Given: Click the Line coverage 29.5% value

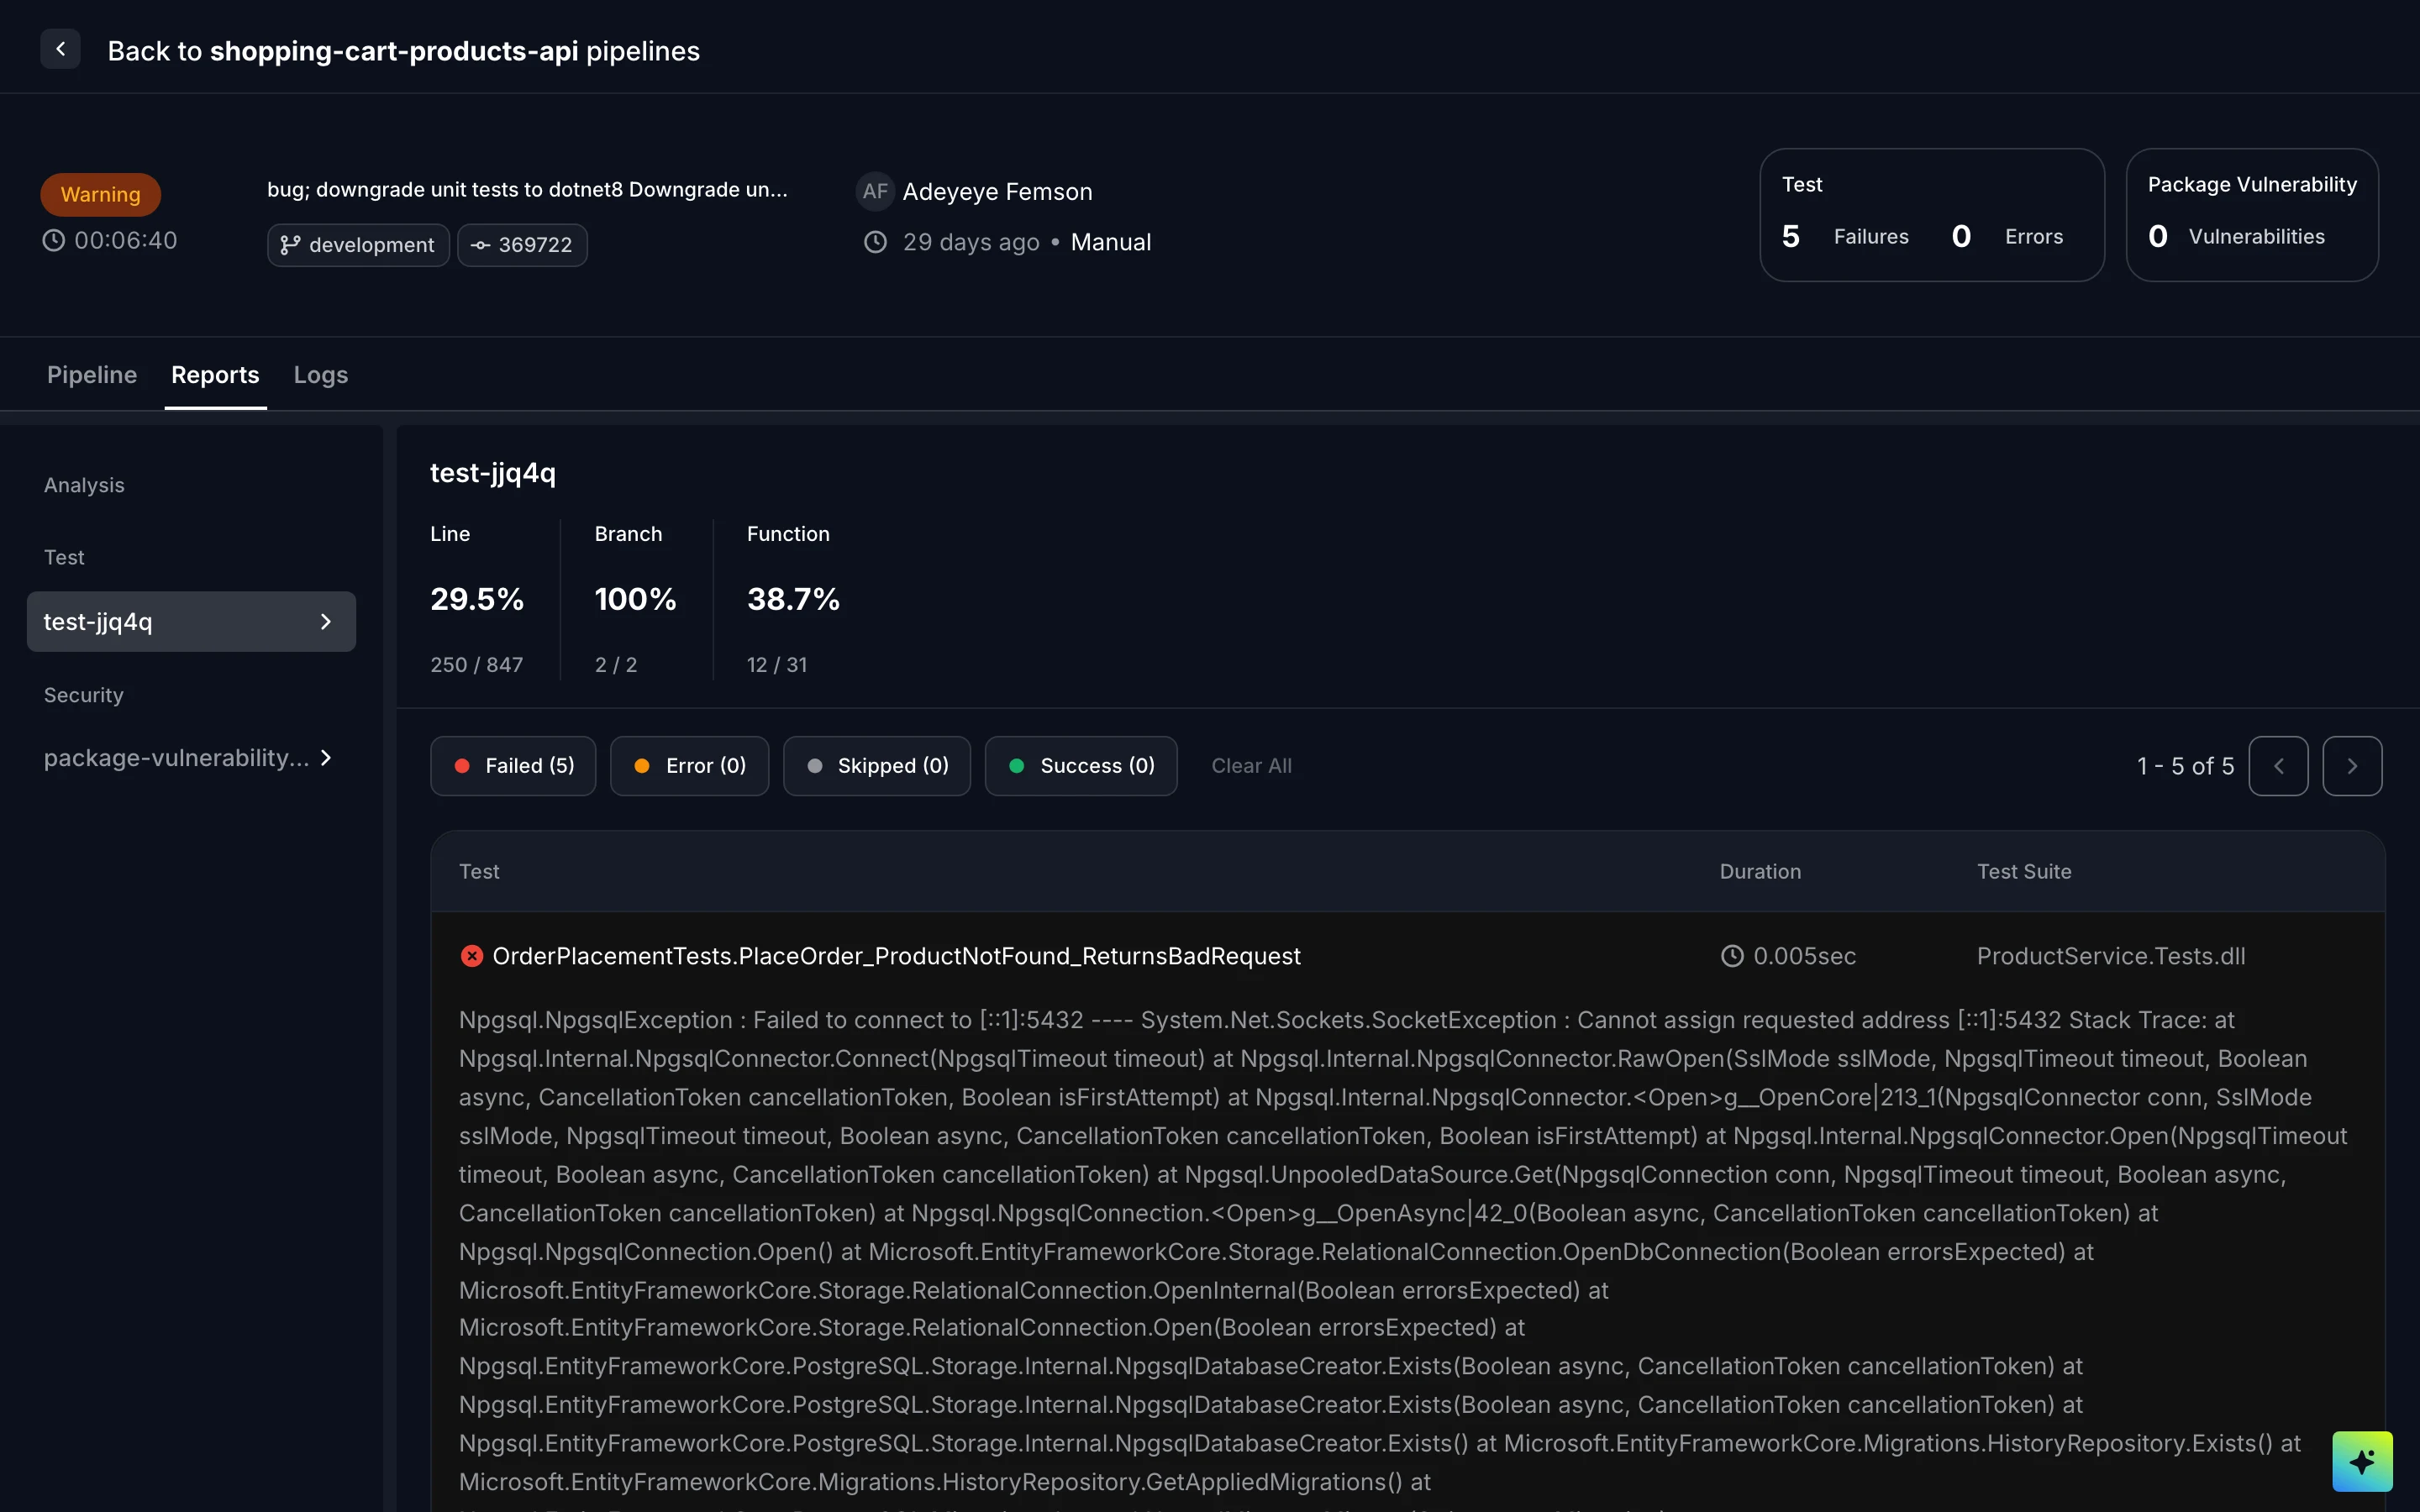Looking at the screenshot, I should (477, 599).
